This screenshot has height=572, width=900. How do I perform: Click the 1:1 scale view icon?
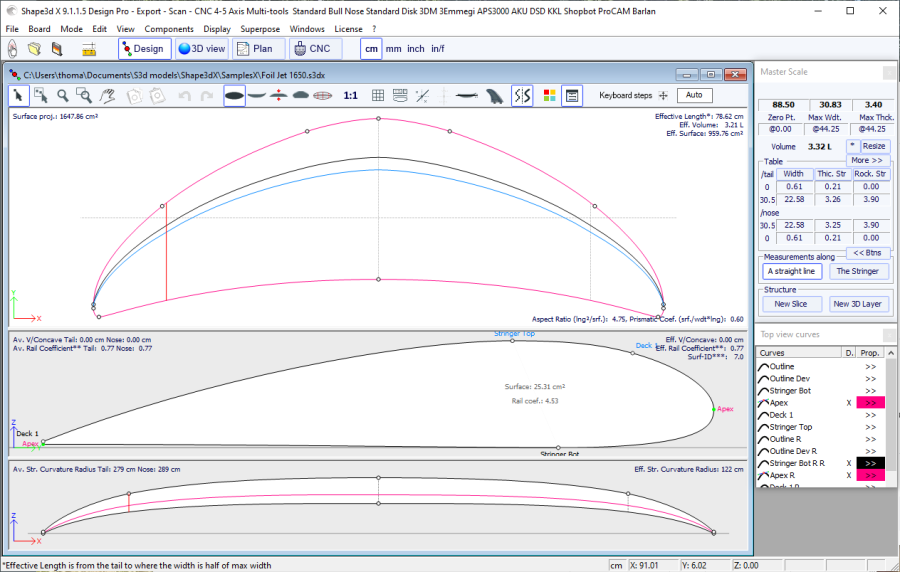pos(351,96)
